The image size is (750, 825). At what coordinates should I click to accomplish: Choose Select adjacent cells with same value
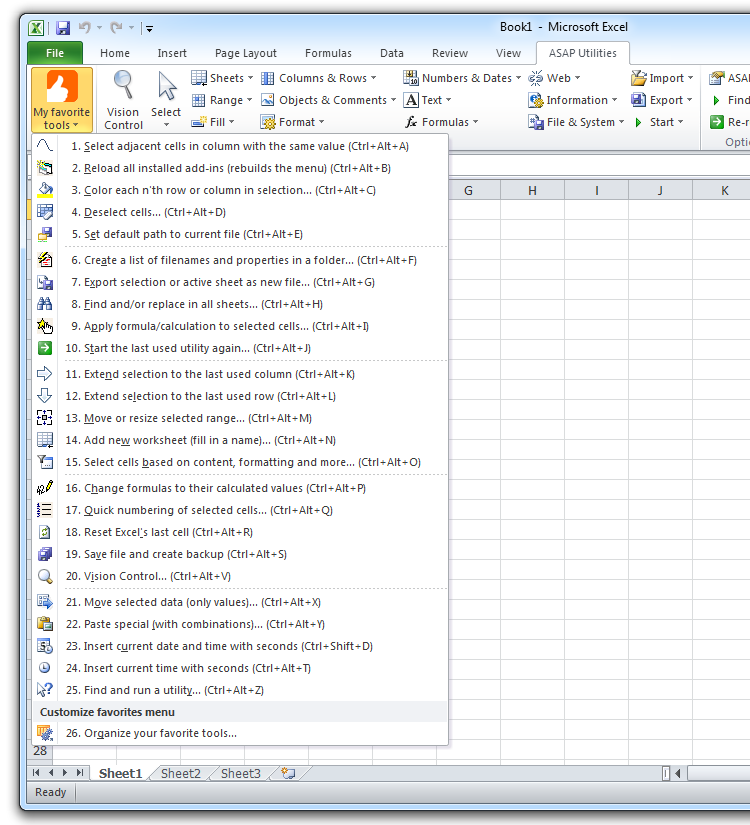pyautogui.click(x=241, y=146)
